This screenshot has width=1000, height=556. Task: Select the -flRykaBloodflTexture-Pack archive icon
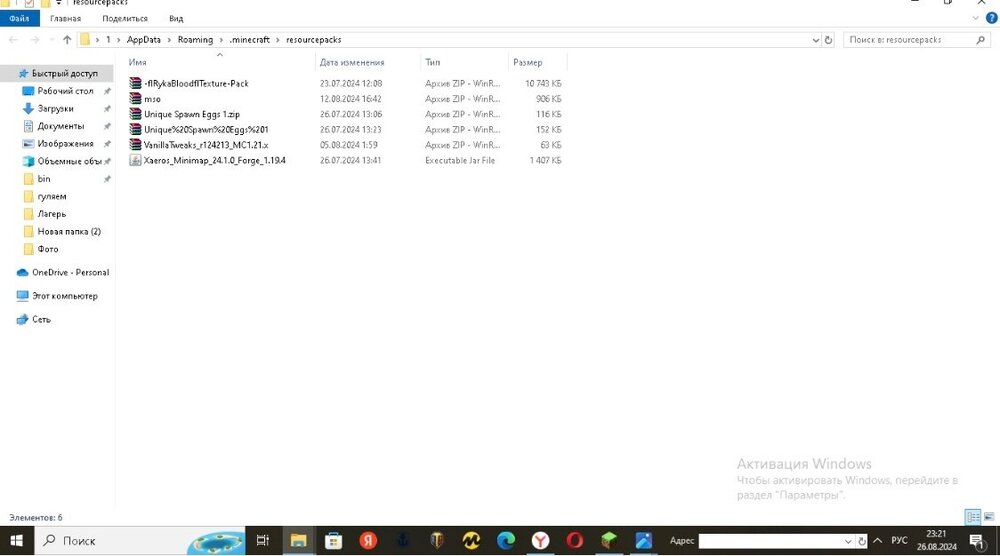pyautogui.click(x=135, y=84)
